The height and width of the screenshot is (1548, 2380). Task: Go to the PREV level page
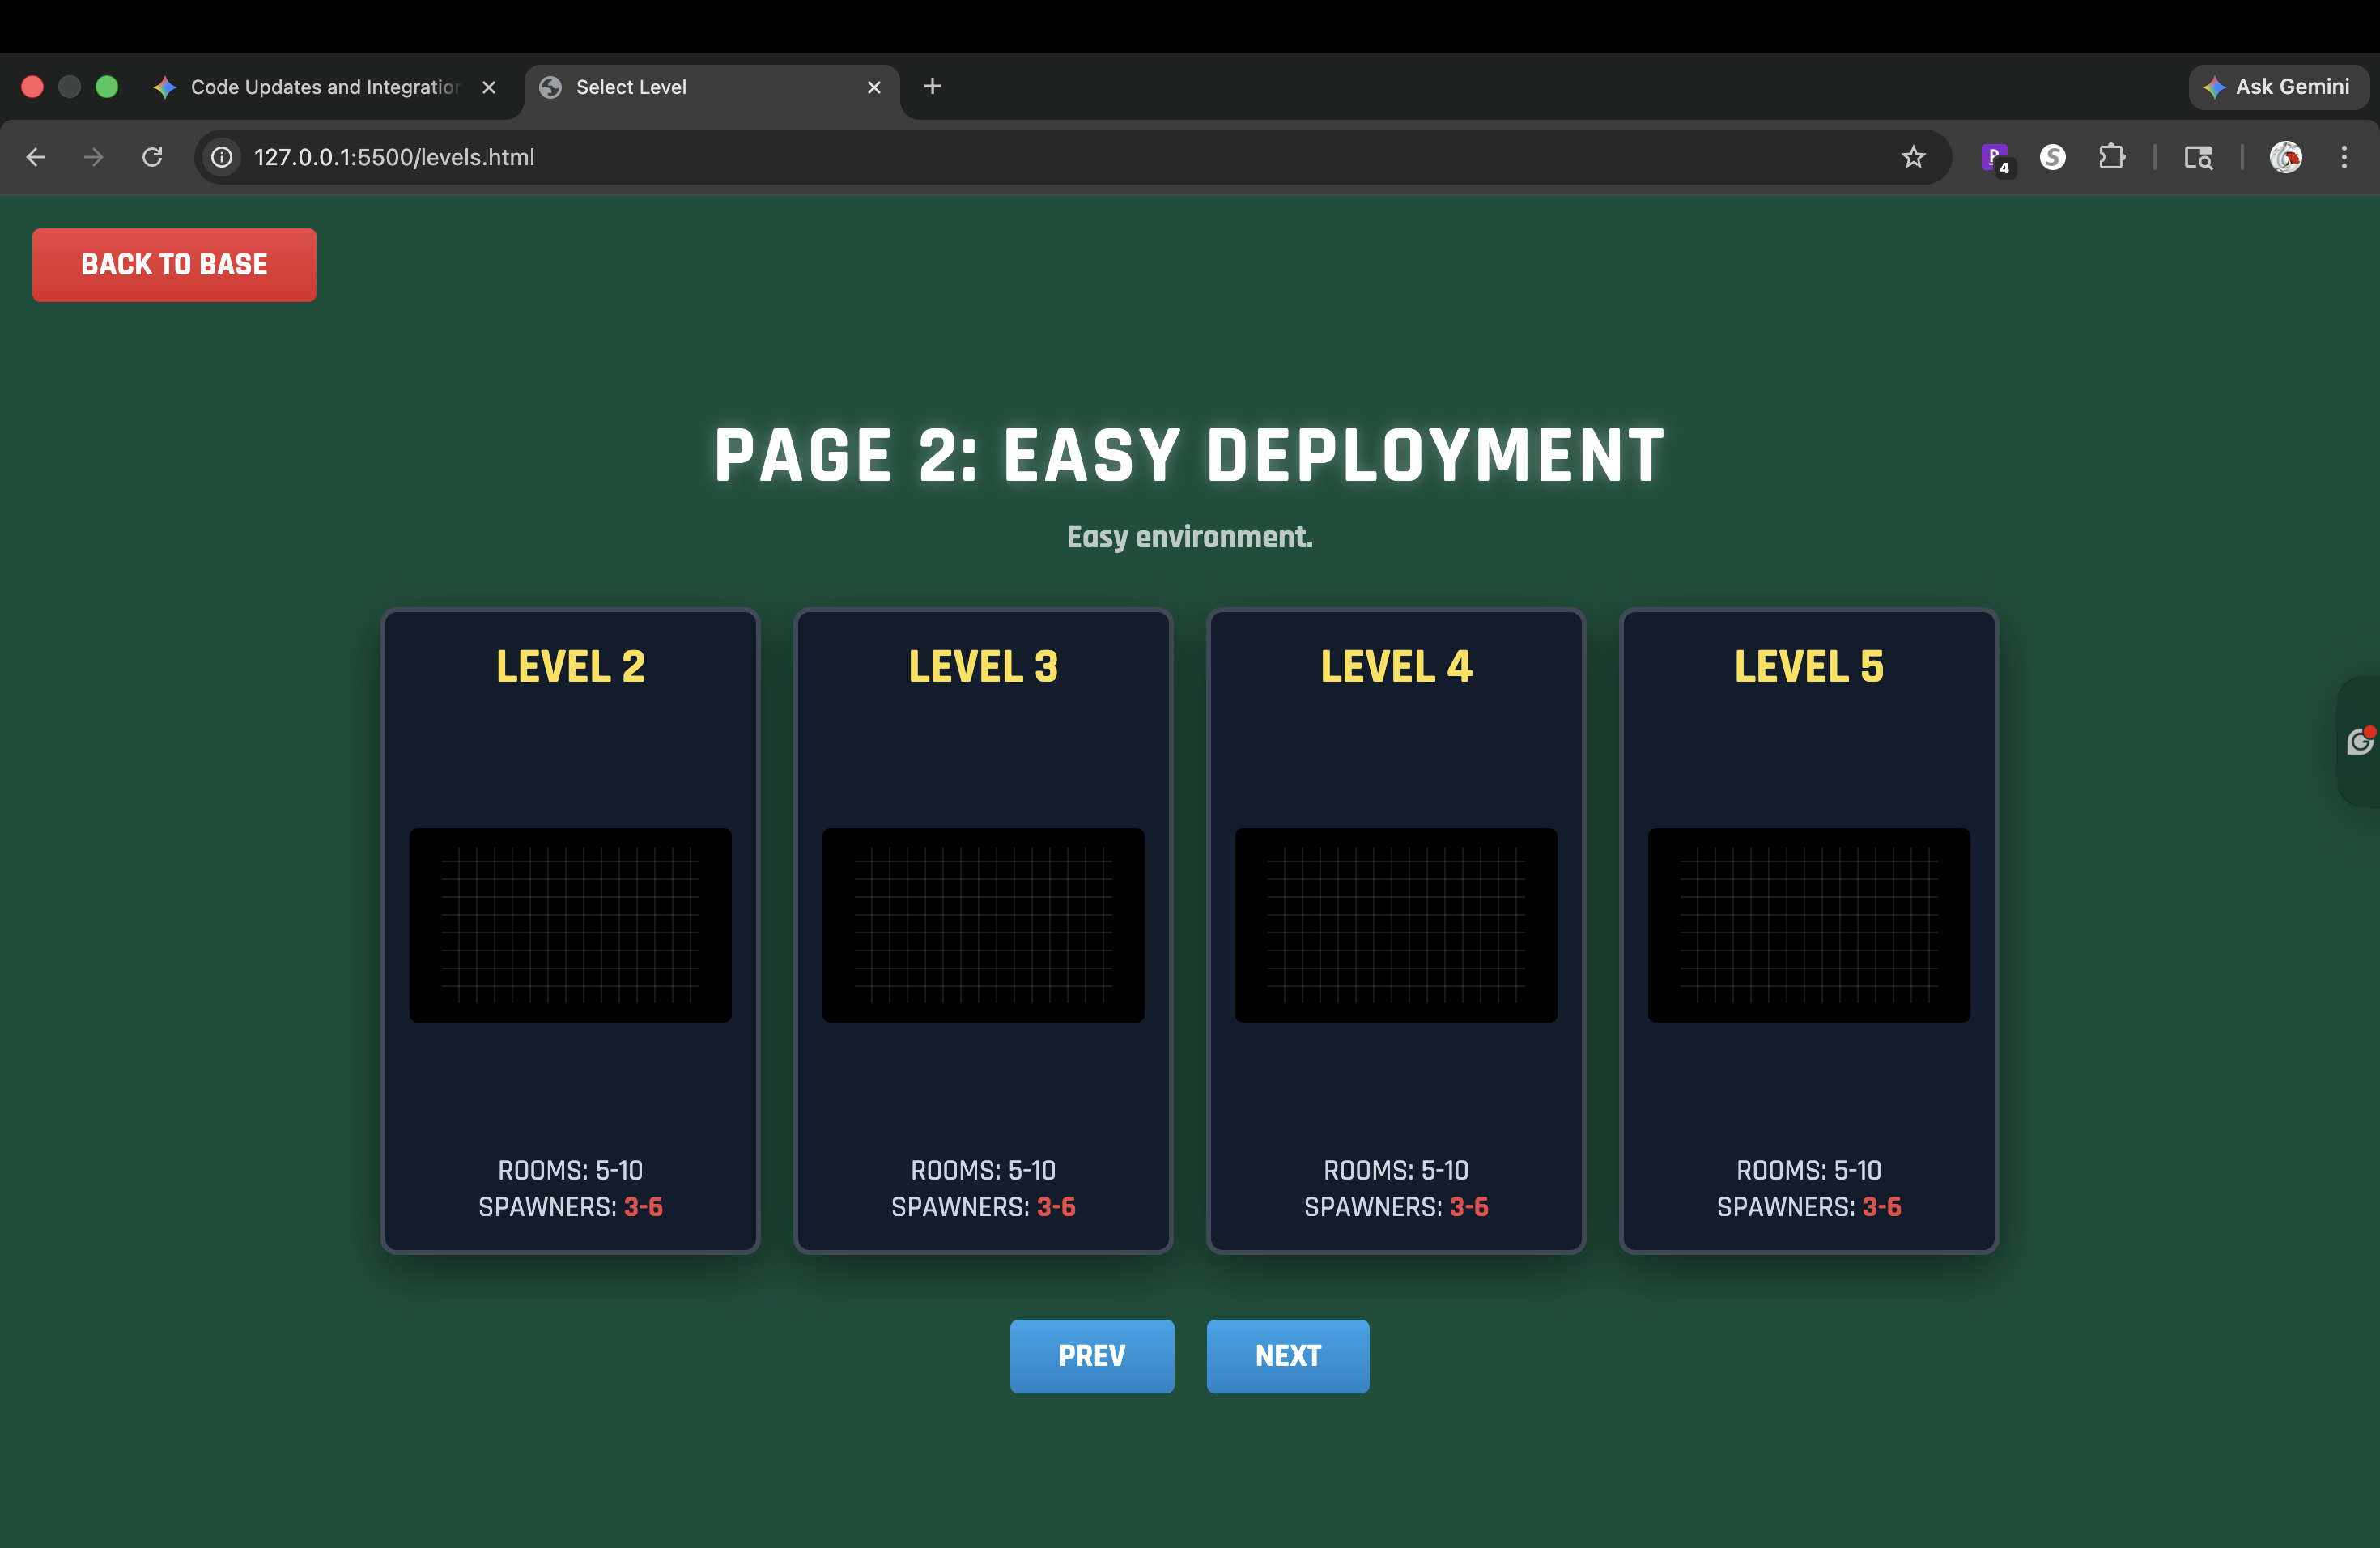[1091, 1355]
